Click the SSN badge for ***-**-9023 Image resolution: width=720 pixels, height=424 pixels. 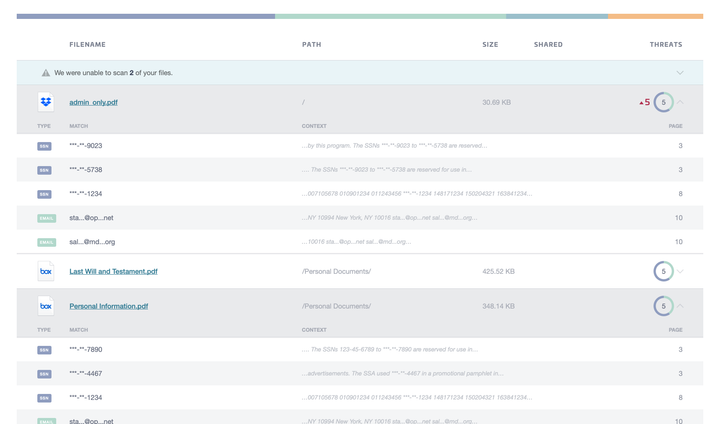[x=44, y=146]
